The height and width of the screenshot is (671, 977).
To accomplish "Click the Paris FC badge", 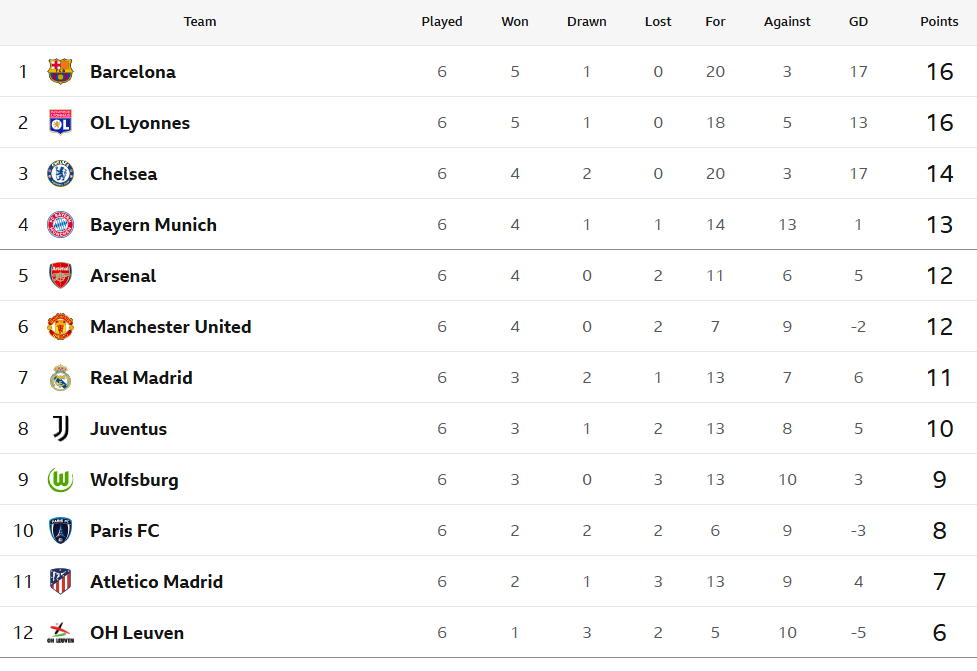I will [x=61, y=531].
